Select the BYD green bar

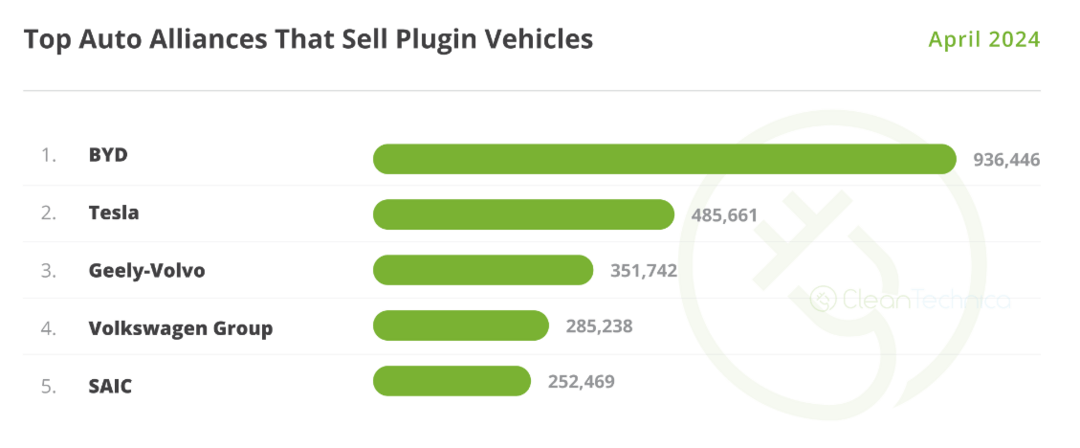[x=665, y=159]
